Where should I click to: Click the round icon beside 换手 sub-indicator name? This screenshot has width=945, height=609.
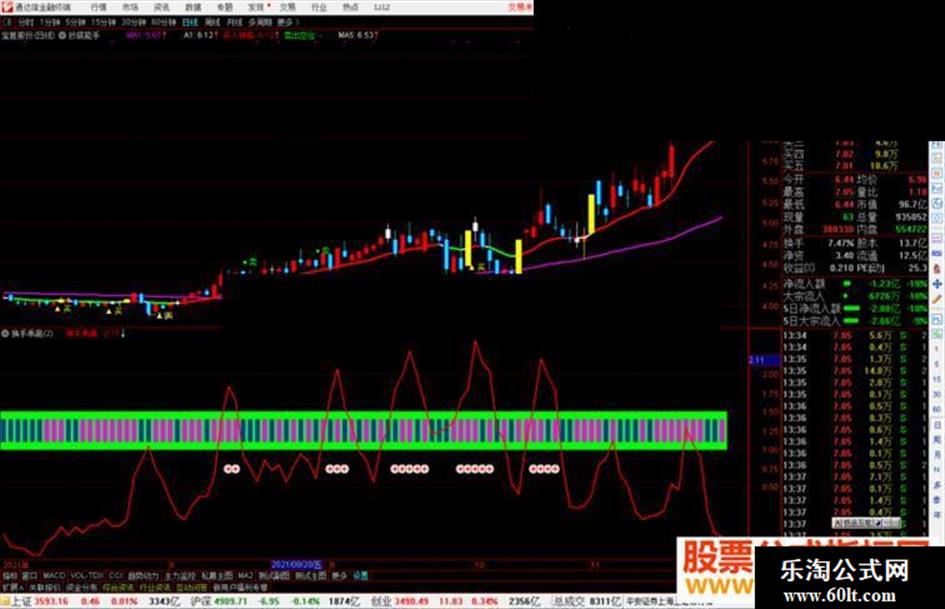tap(5, 333)
